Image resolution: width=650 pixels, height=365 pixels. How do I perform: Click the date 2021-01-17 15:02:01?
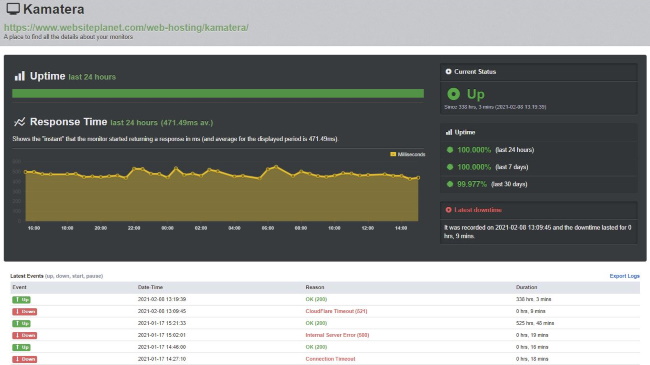point(162,335)
